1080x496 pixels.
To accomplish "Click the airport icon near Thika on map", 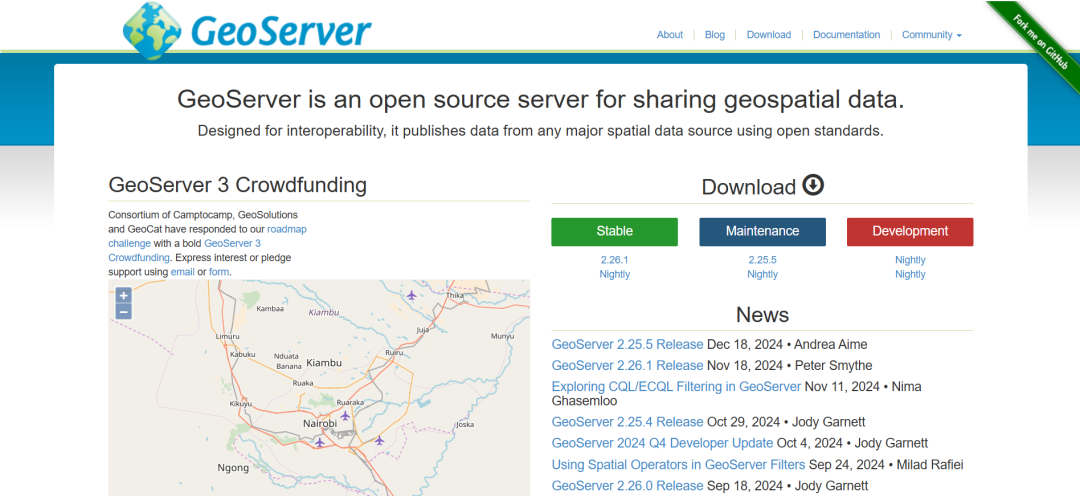I will tap(411, 296).
